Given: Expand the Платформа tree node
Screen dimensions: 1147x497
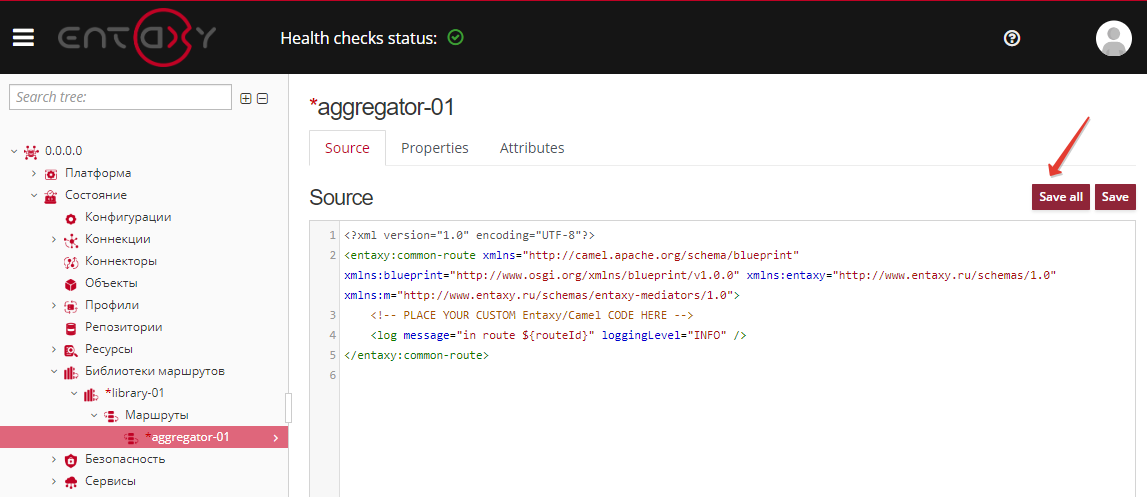Looking at the screenshot, I should (x=33, y=173).
